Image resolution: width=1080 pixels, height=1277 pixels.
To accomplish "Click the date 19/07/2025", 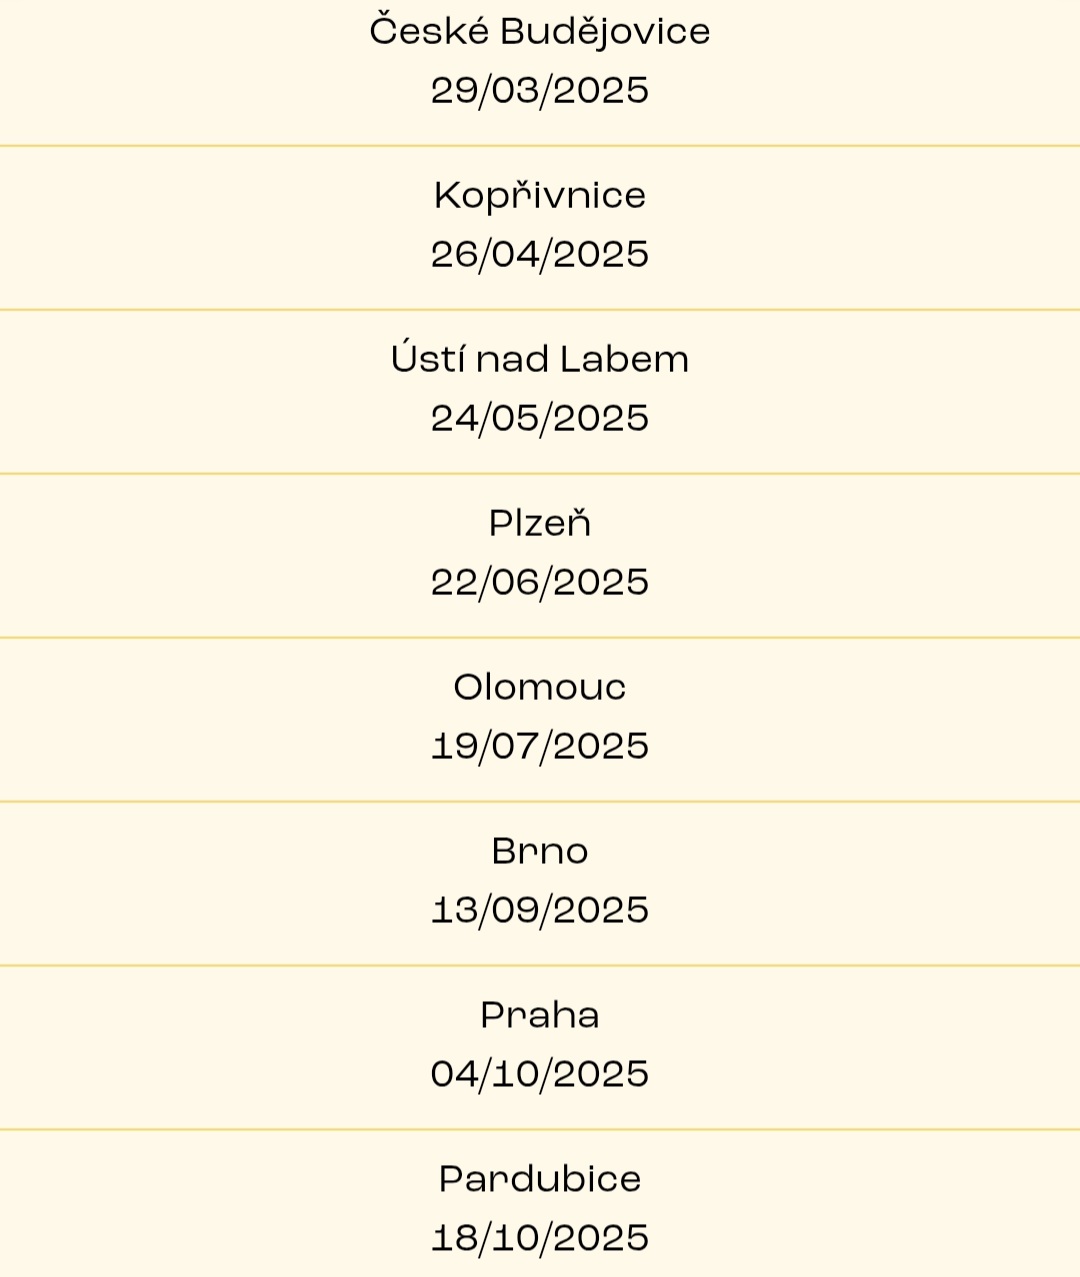I will click(x=540, y=747).
